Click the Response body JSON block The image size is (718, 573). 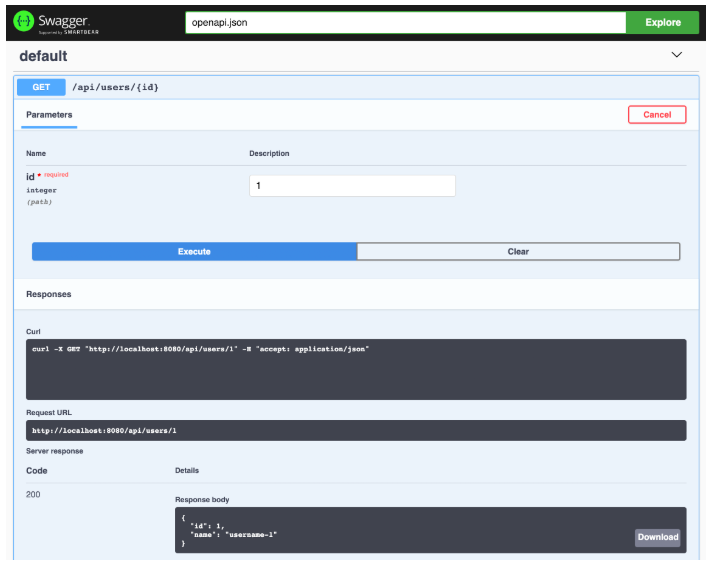tap(430, 530)
